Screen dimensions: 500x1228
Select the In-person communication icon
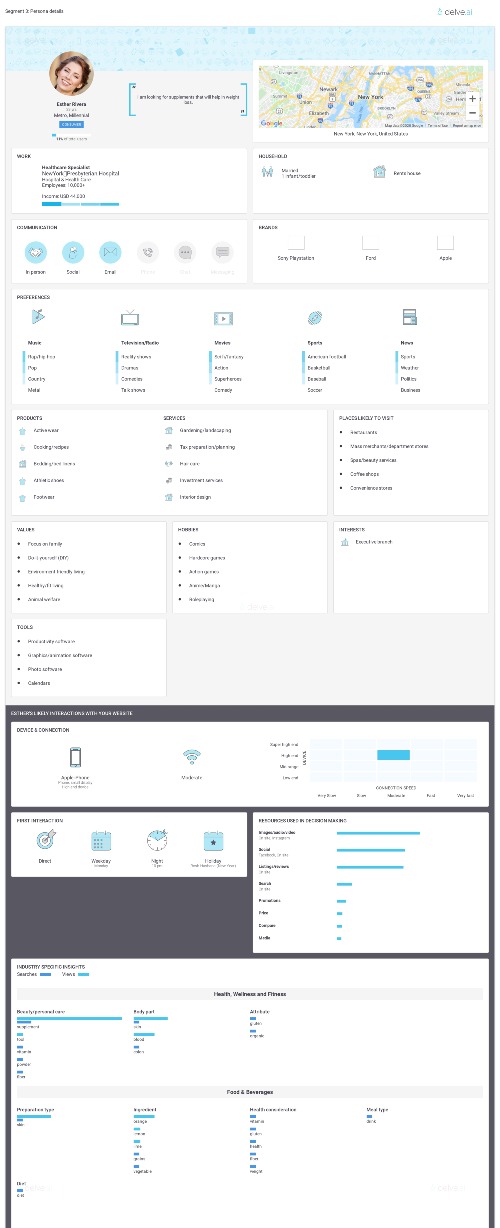(36, 253)
